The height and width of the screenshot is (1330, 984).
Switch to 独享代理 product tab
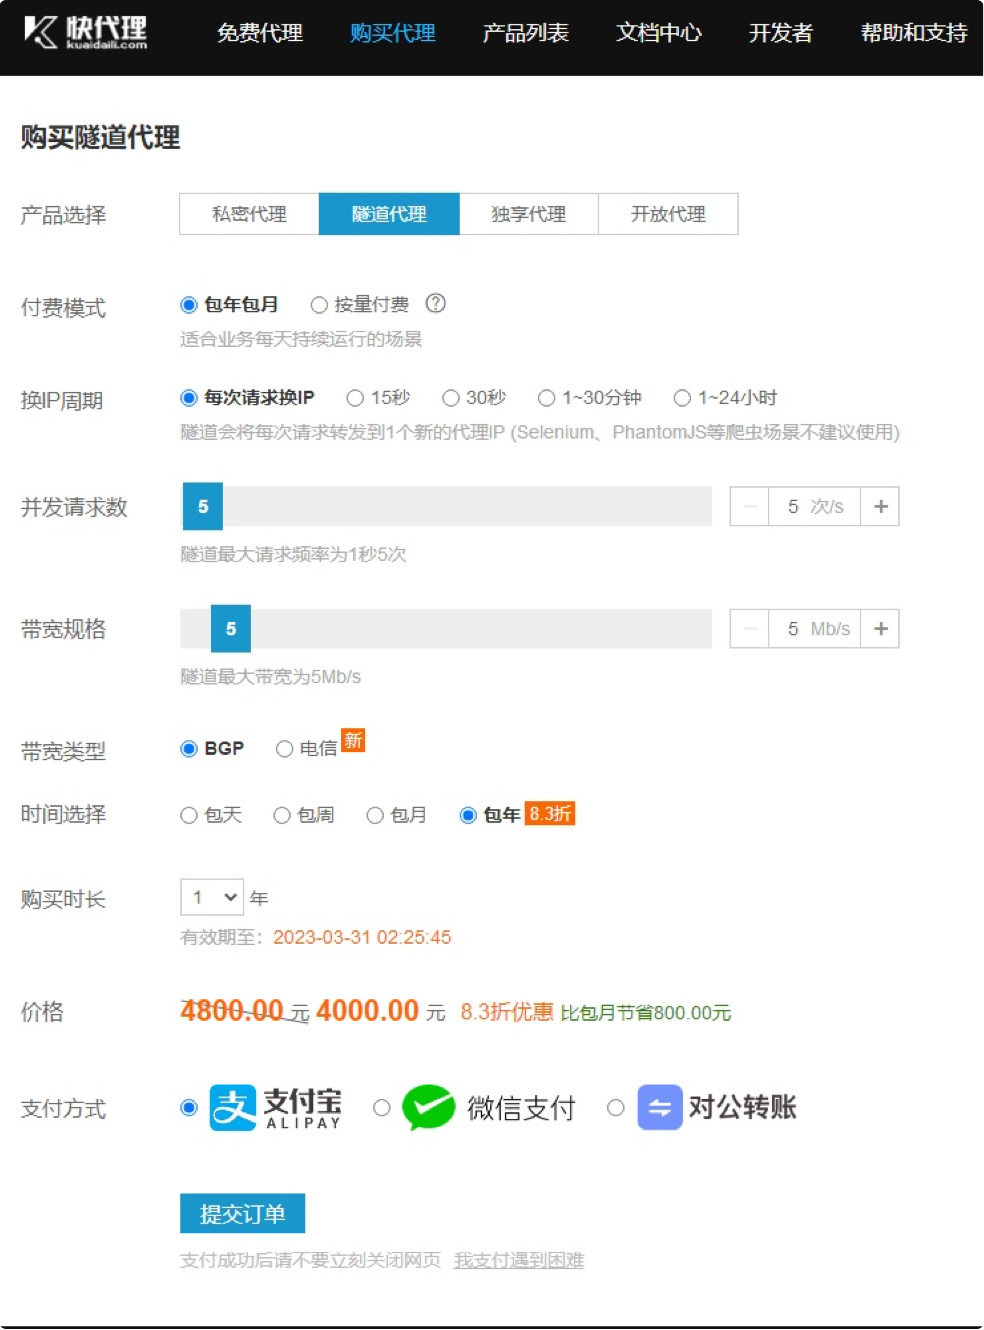point(529,214)
